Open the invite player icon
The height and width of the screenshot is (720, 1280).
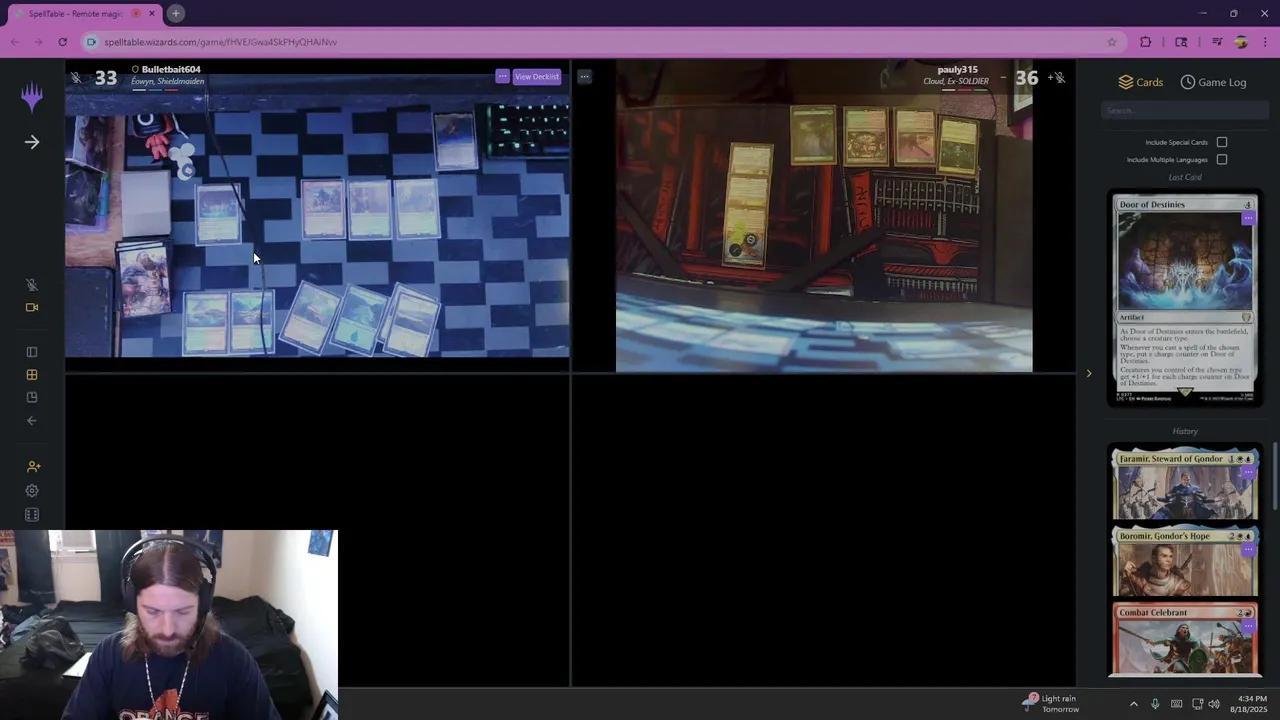[33, 466]
